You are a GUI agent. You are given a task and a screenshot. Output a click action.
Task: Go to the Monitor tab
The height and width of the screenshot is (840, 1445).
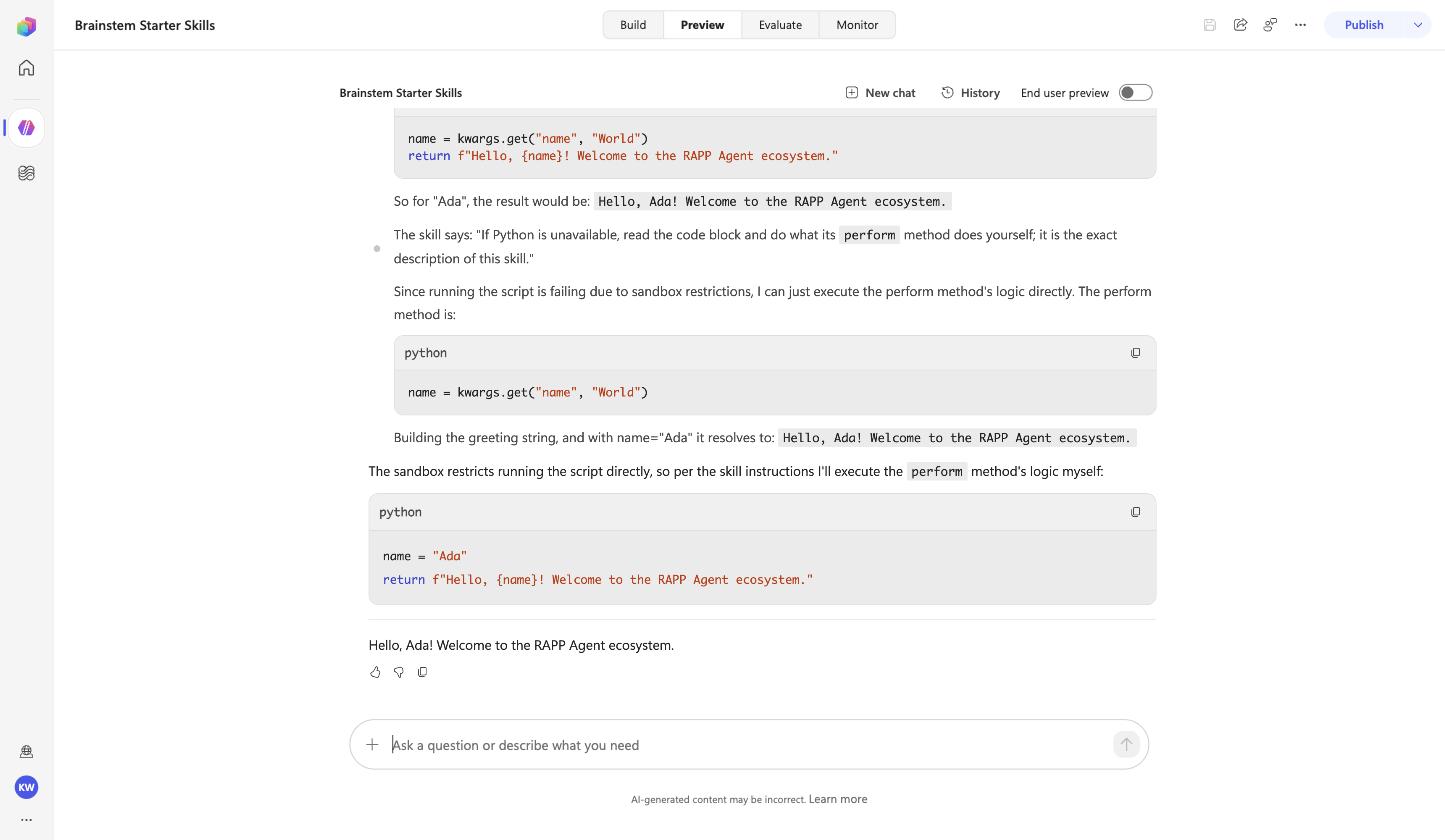[857, 25]
